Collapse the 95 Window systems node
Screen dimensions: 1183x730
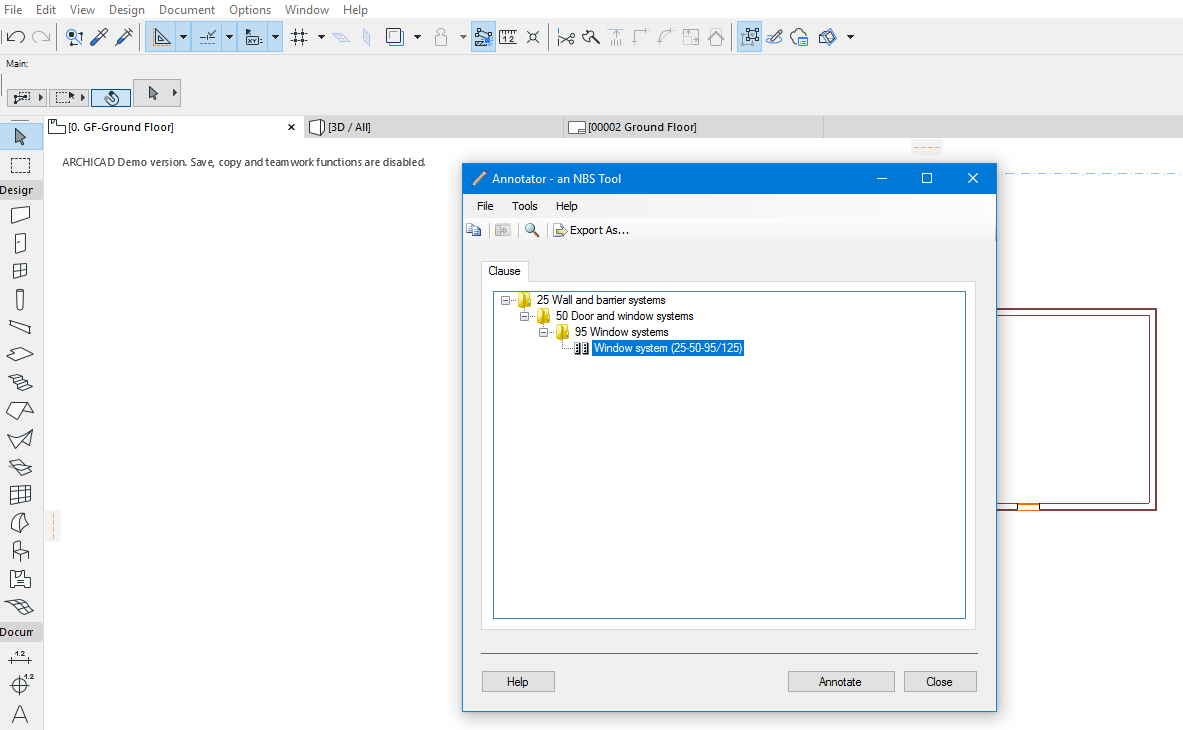click(x=543, y=332)
